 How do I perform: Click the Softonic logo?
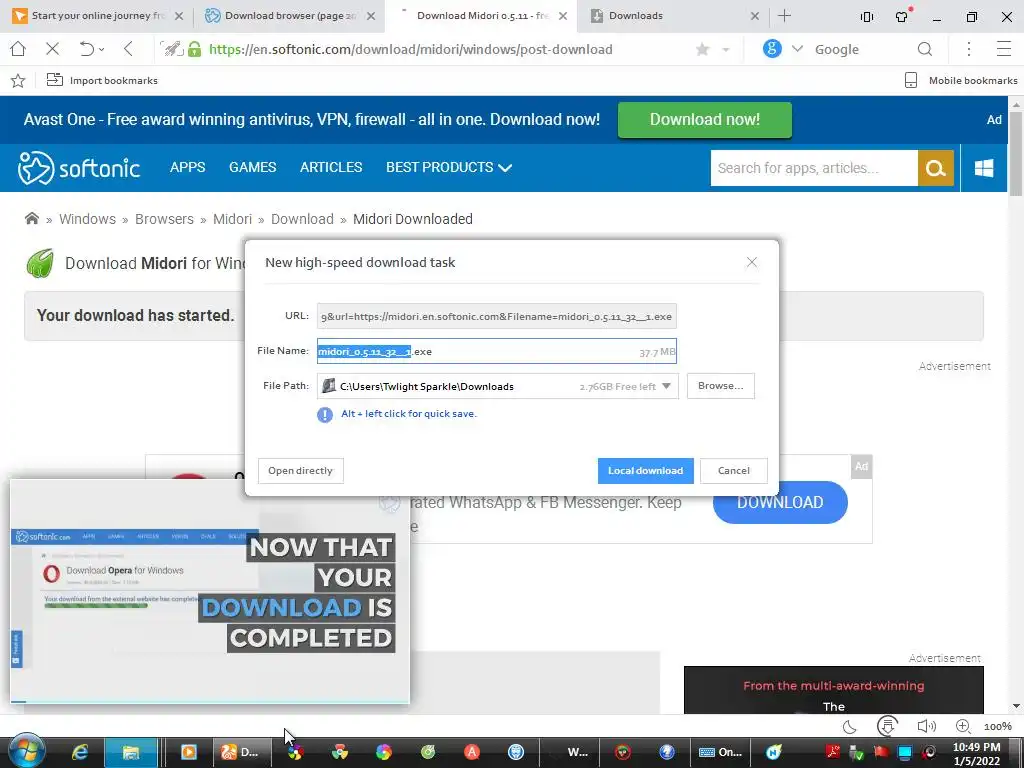click(x=78, y=168)
